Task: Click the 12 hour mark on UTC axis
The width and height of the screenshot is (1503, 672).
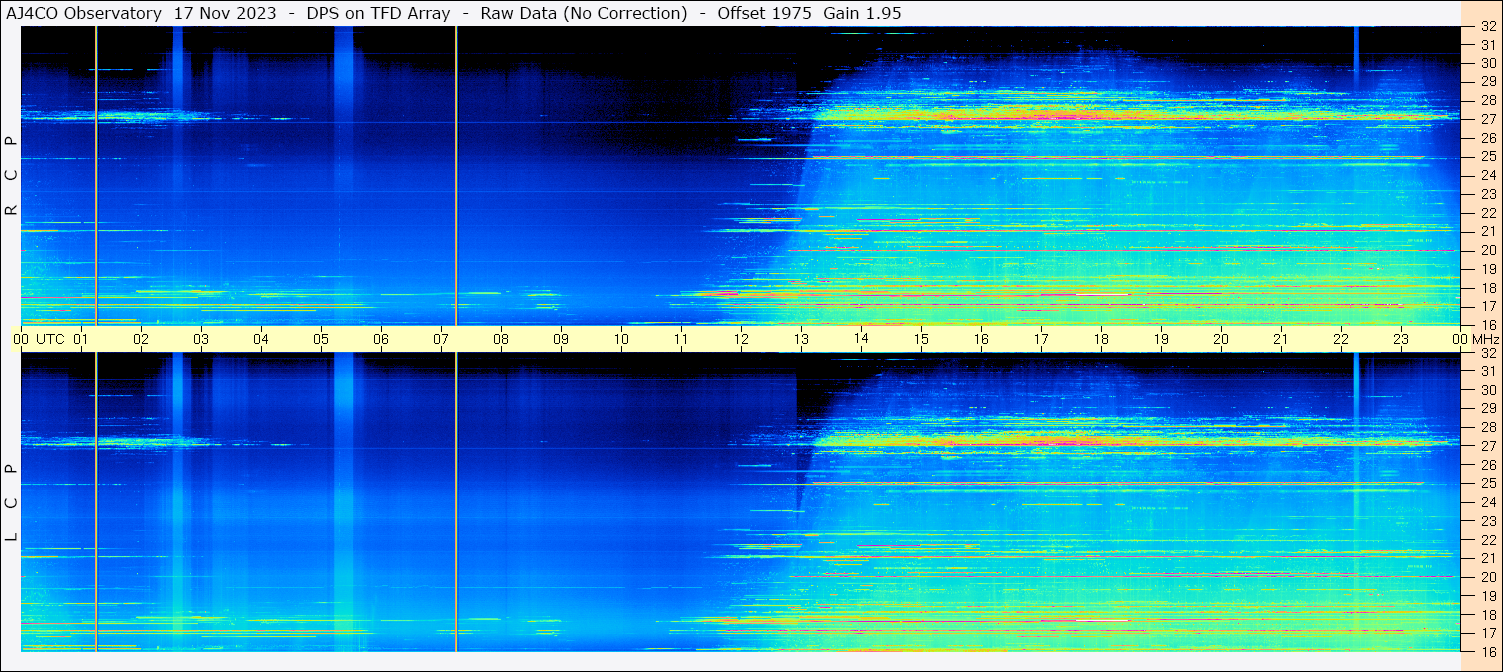Action: point(741,339)
